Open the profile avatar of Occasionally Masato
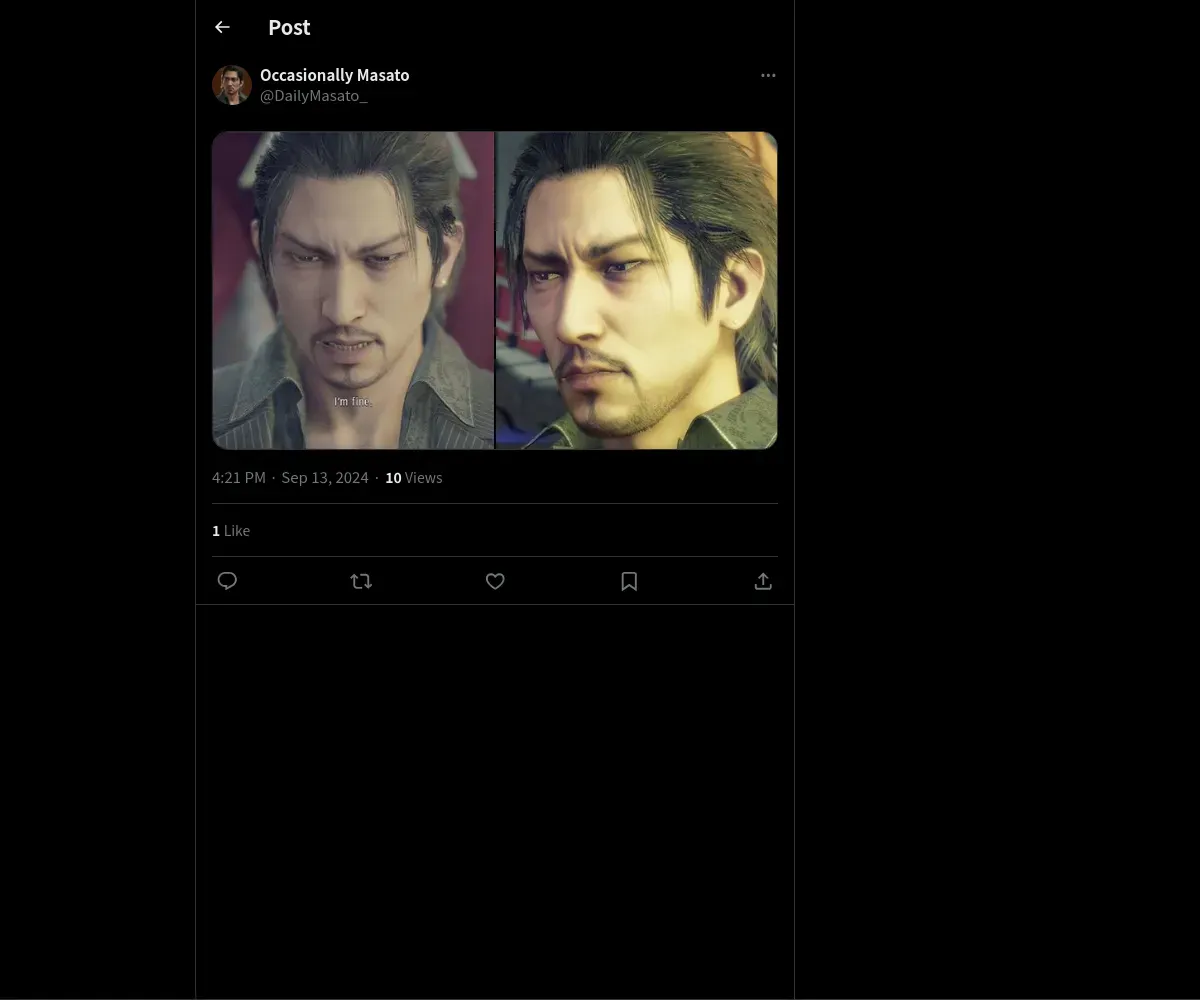The image size is (1200, 1000). [x=231, y=85]
